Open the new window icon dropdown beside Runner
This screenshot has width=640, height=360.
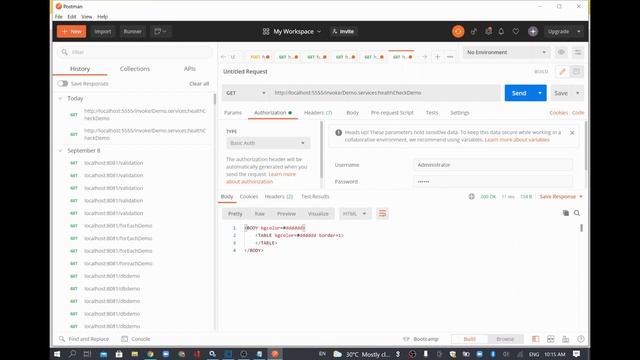tap(160, 31)
